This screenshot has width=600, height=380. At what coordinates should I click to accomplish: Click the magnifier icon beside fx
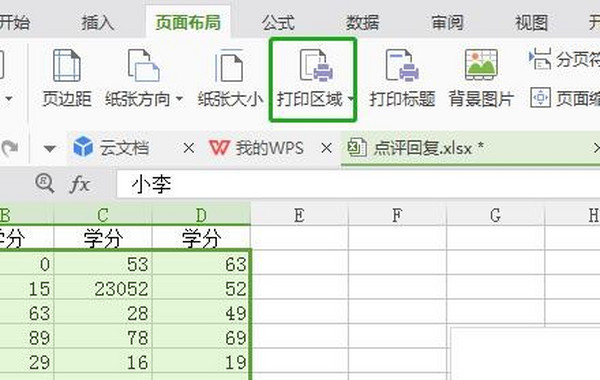(44, 183)
